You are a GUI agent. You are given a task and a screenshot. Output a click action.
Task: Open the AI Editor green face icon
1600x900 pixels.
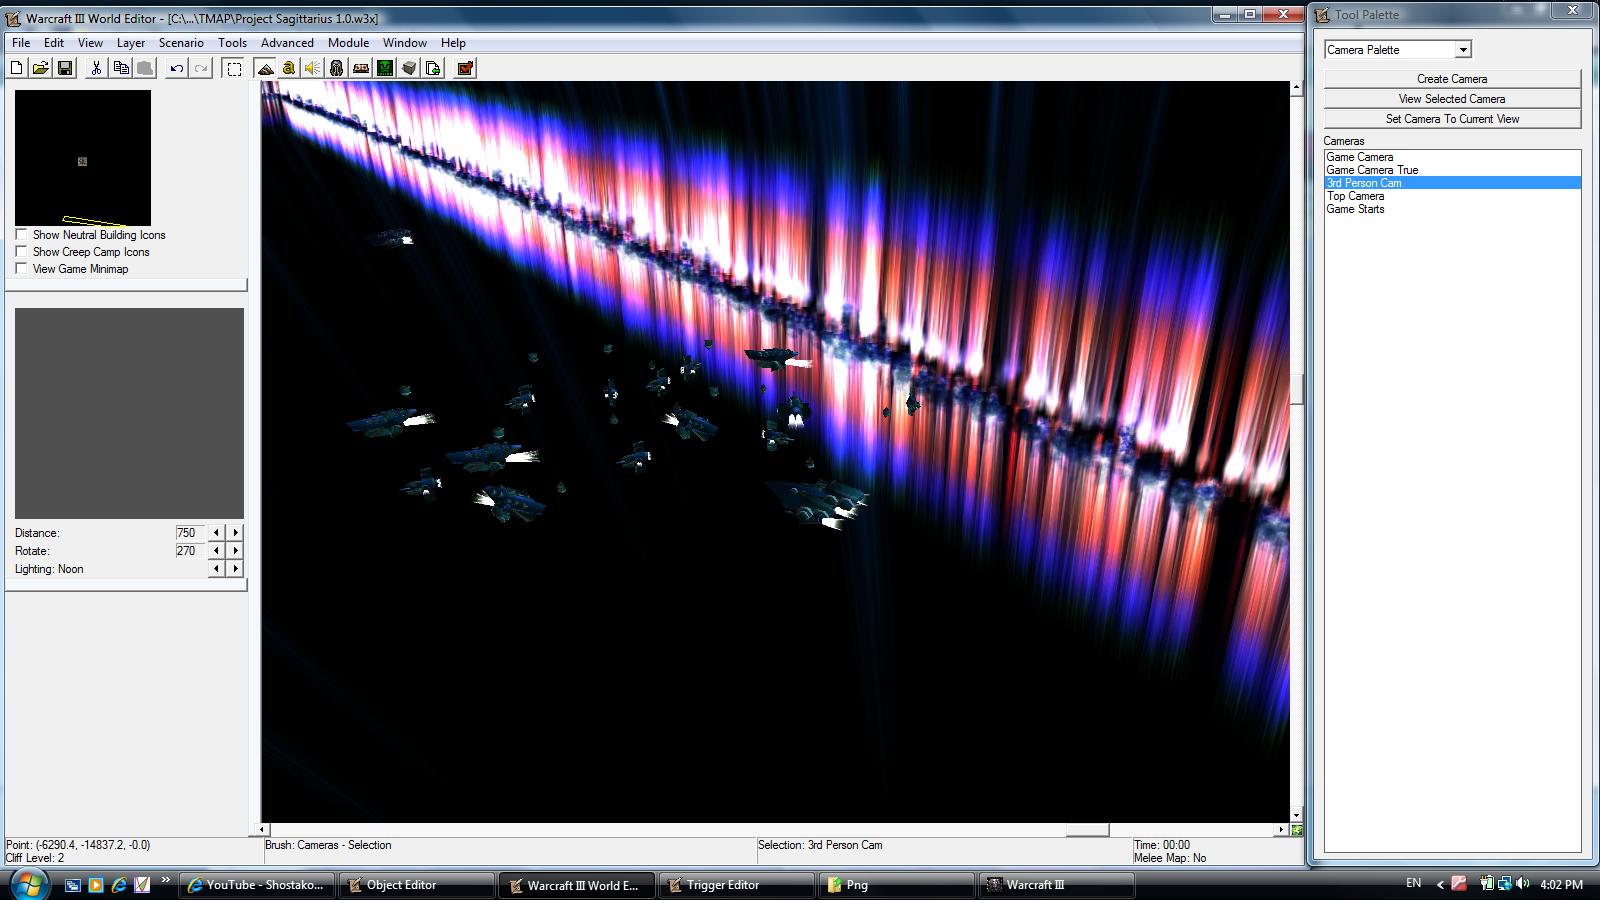tap(385, 68)
